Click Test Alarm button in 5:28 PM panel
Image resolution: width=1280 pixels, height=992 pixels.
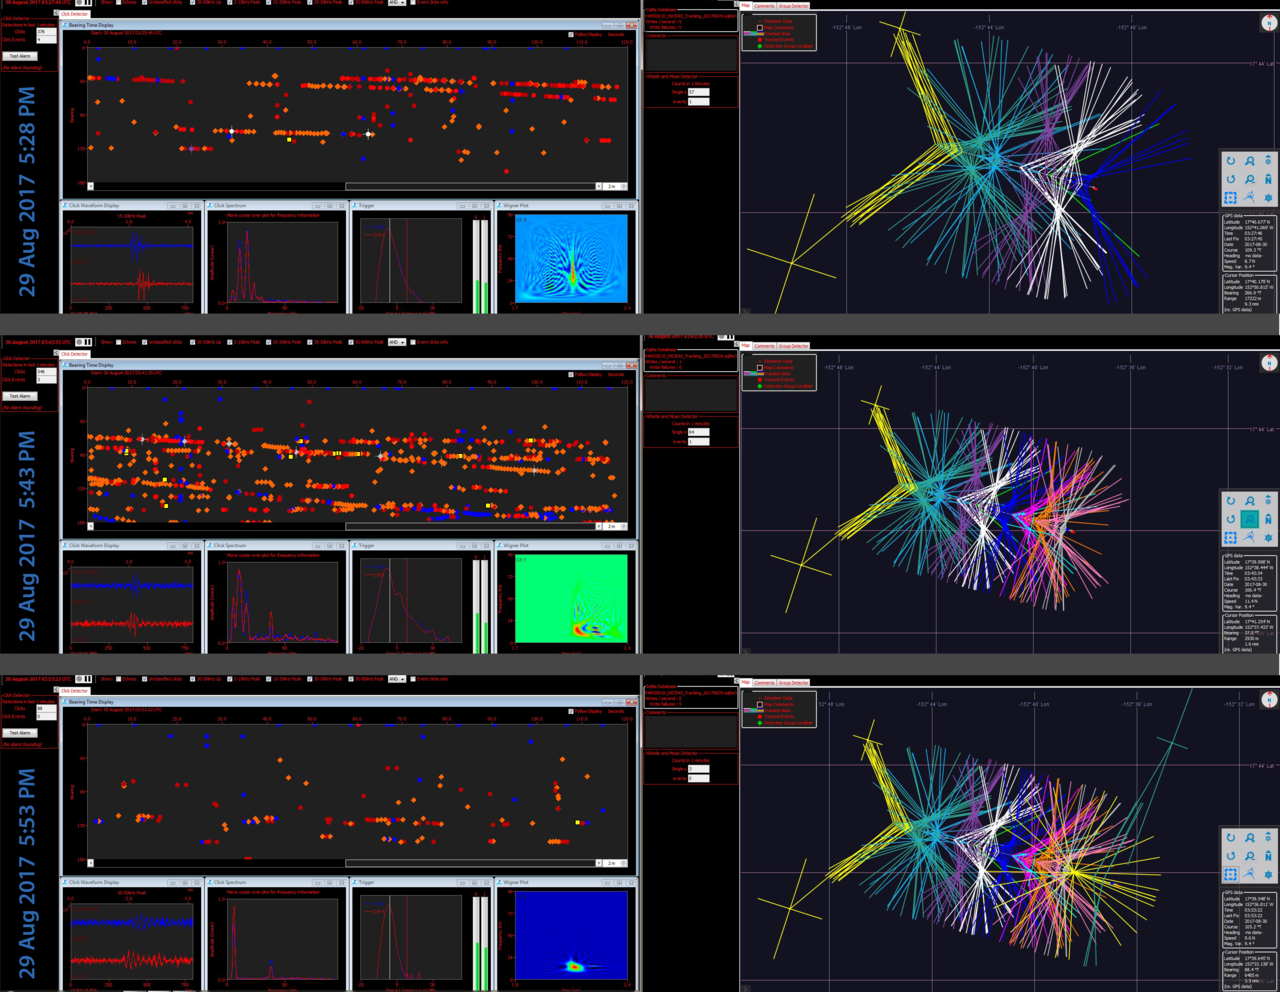(x=20, y=56)
